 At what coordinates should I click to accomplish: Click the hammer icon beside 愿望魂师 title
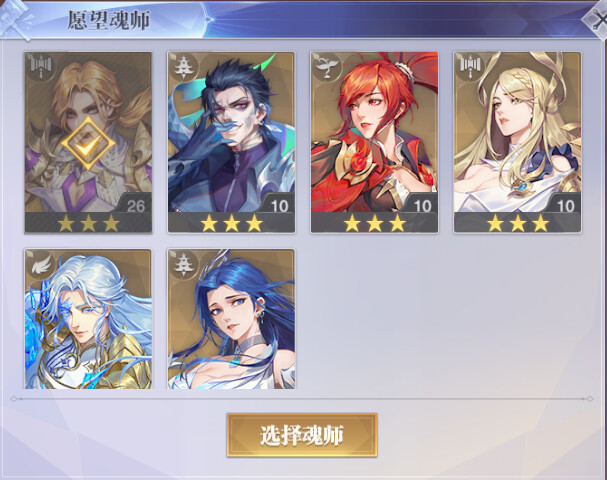[15, 19]
